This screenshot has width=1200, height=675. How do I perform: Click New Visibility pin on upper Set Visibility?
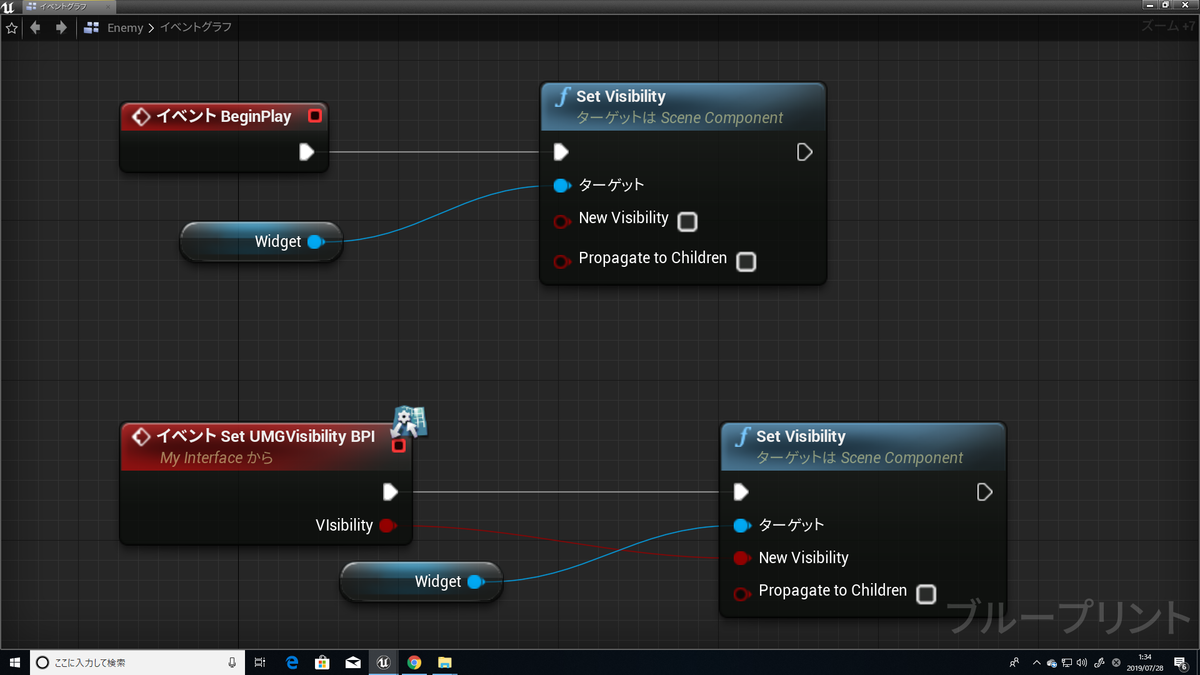(562, 221)
